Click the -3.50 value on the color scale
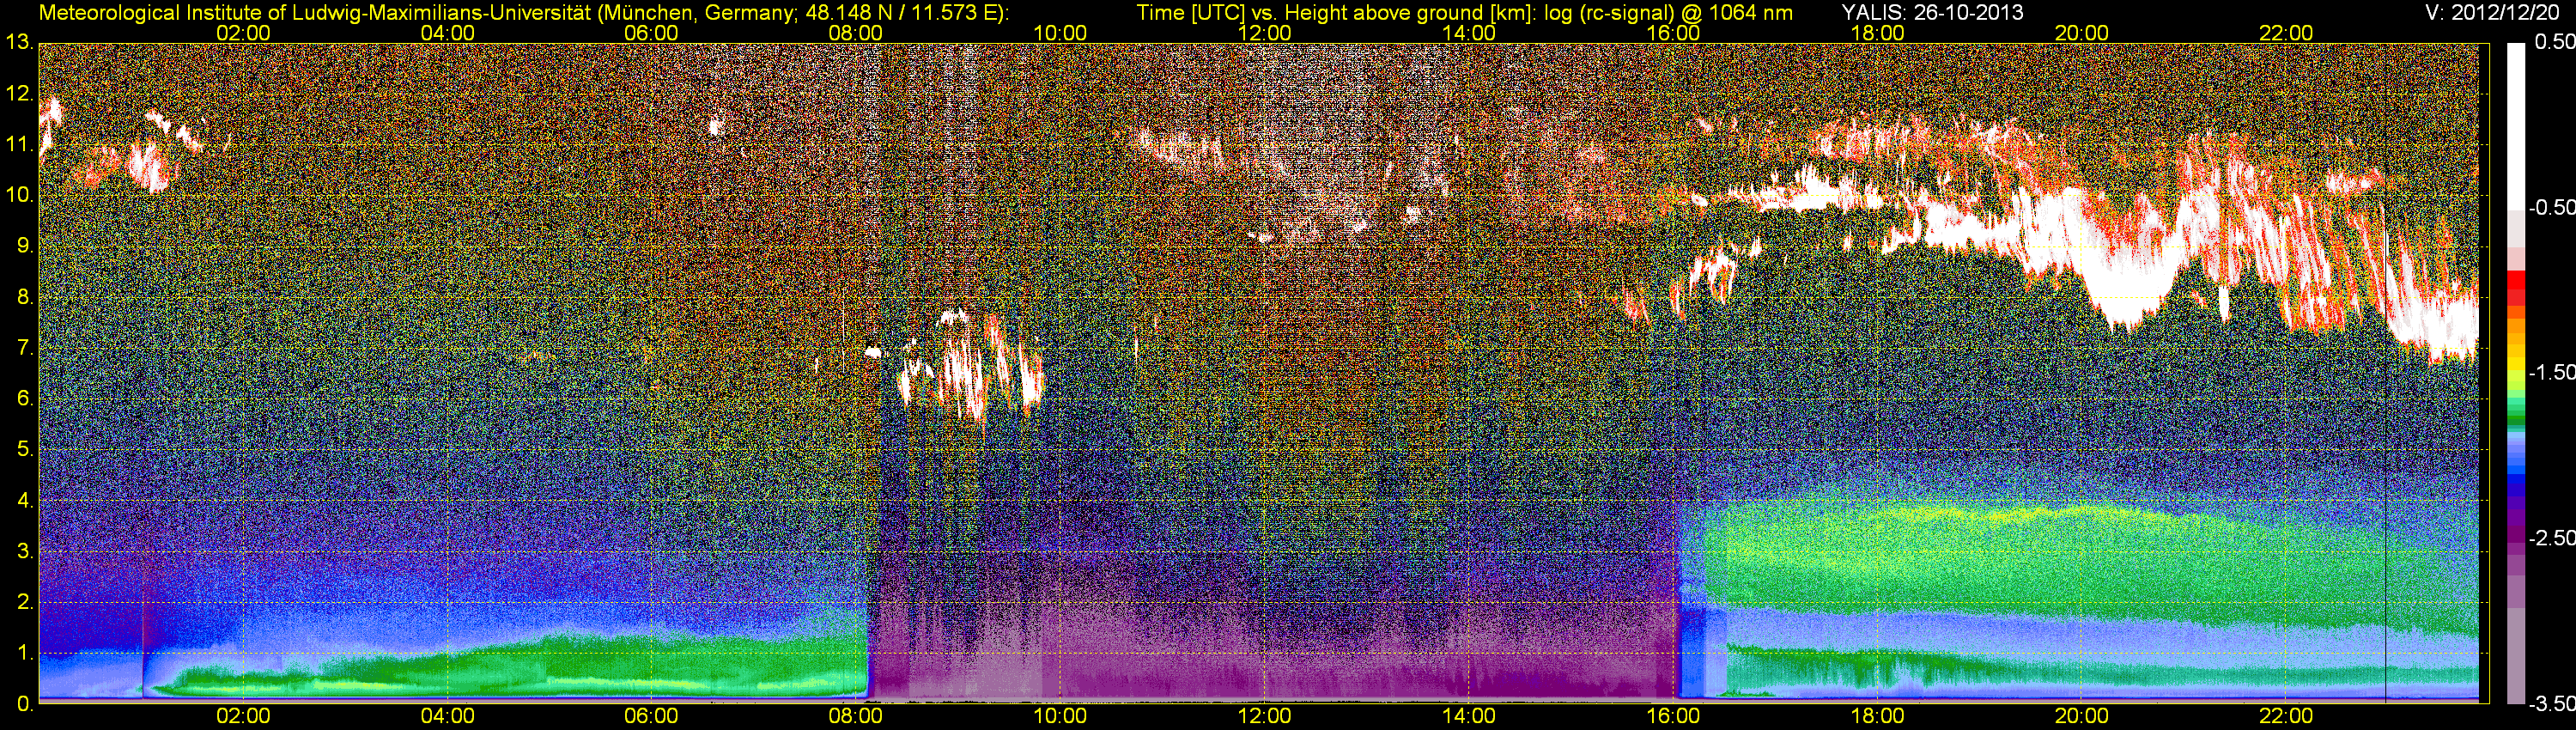This screenshot has height=730, width=2576. (2552, 704)
